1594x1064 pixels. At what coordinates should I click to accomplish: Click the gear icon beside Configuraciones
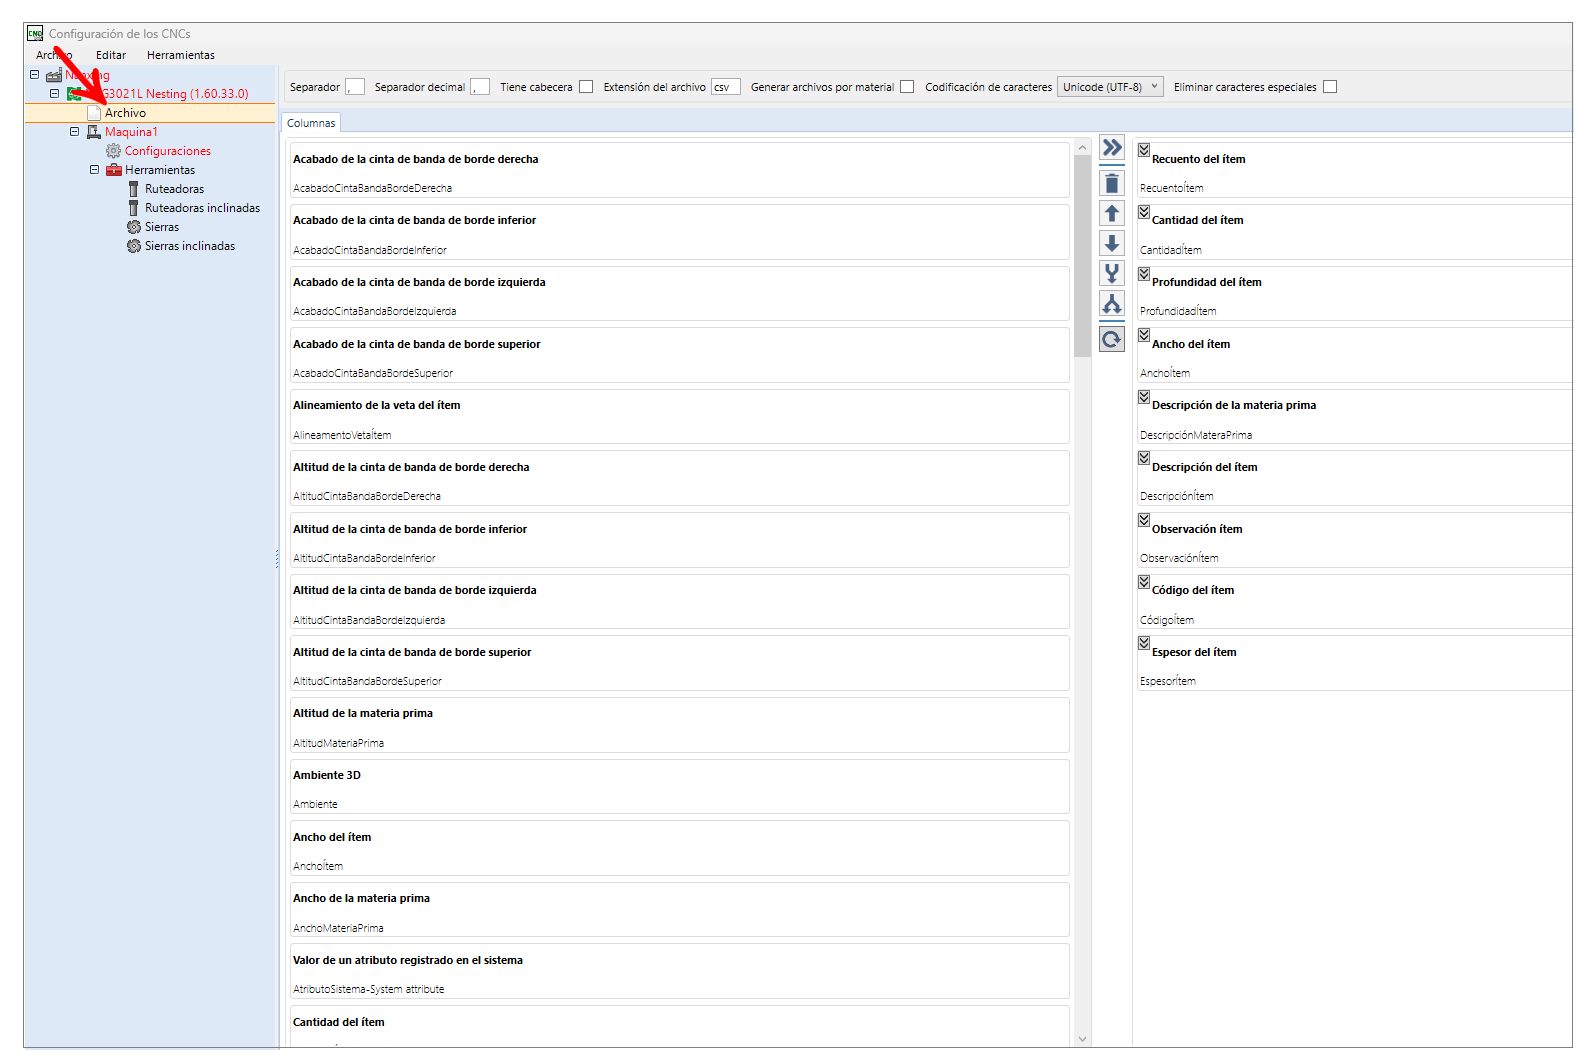pyautogui.click(x=114, y=151)
